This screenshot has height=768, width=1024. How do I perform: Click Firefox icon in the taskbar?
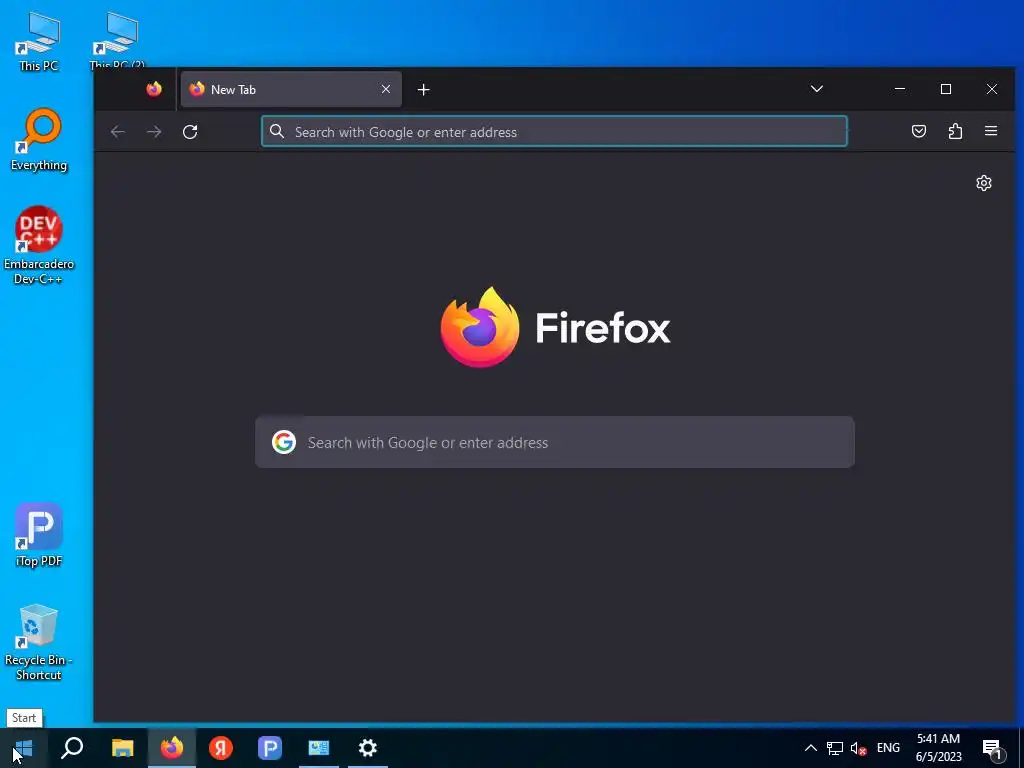[172, 748]
